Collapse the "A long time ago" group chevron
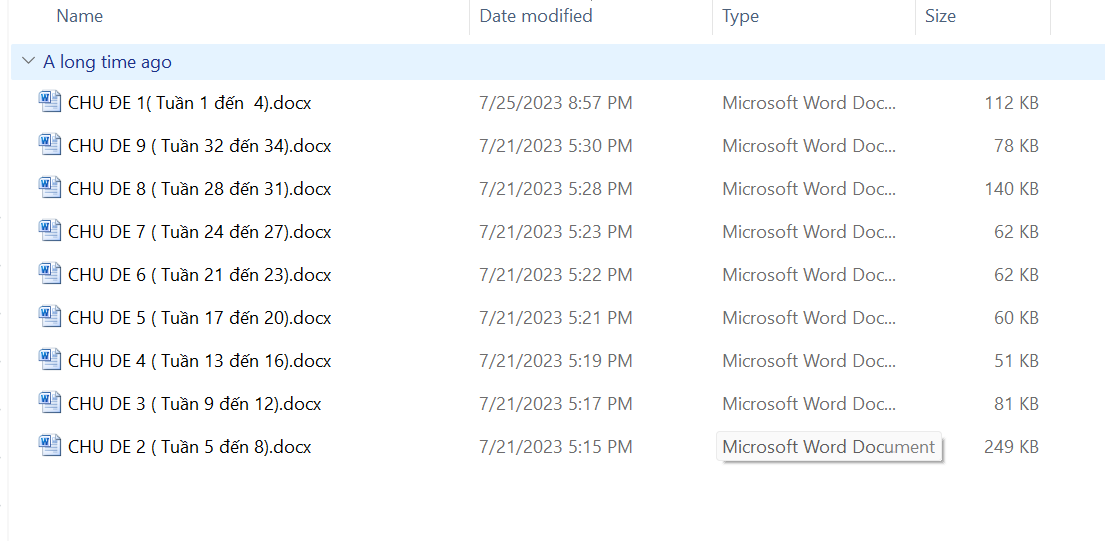This screenshot has height=541, width=1105. click(28, 62)
